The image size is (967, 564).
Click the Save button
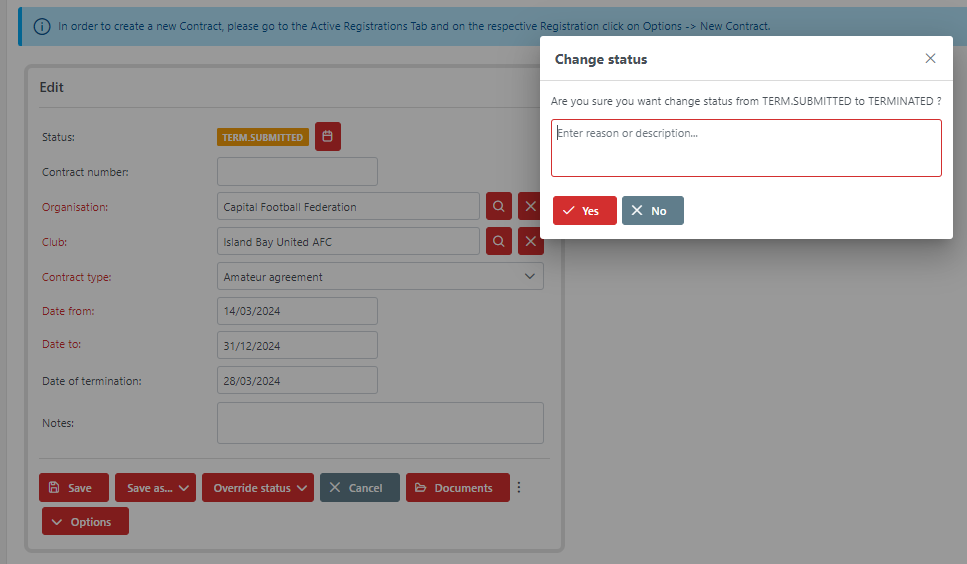coord(73,488)
